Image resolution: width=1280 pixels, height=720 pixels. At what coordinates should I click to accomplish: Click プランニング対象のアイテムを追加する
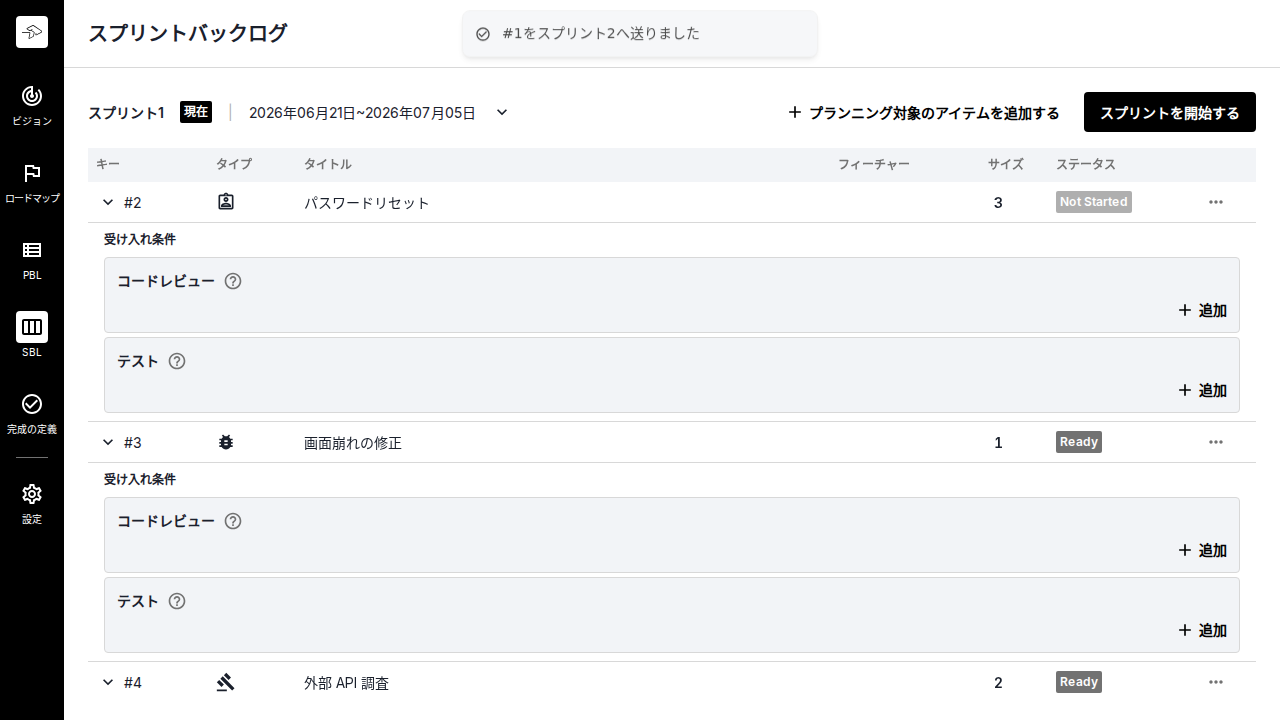(x=923, y=113)
